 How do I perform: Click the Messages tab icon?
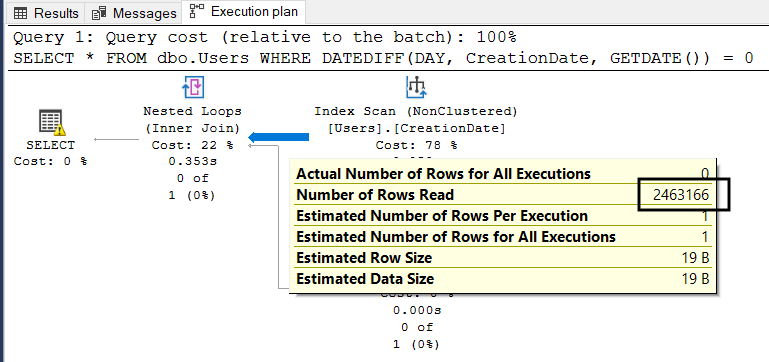click(99, 13)
